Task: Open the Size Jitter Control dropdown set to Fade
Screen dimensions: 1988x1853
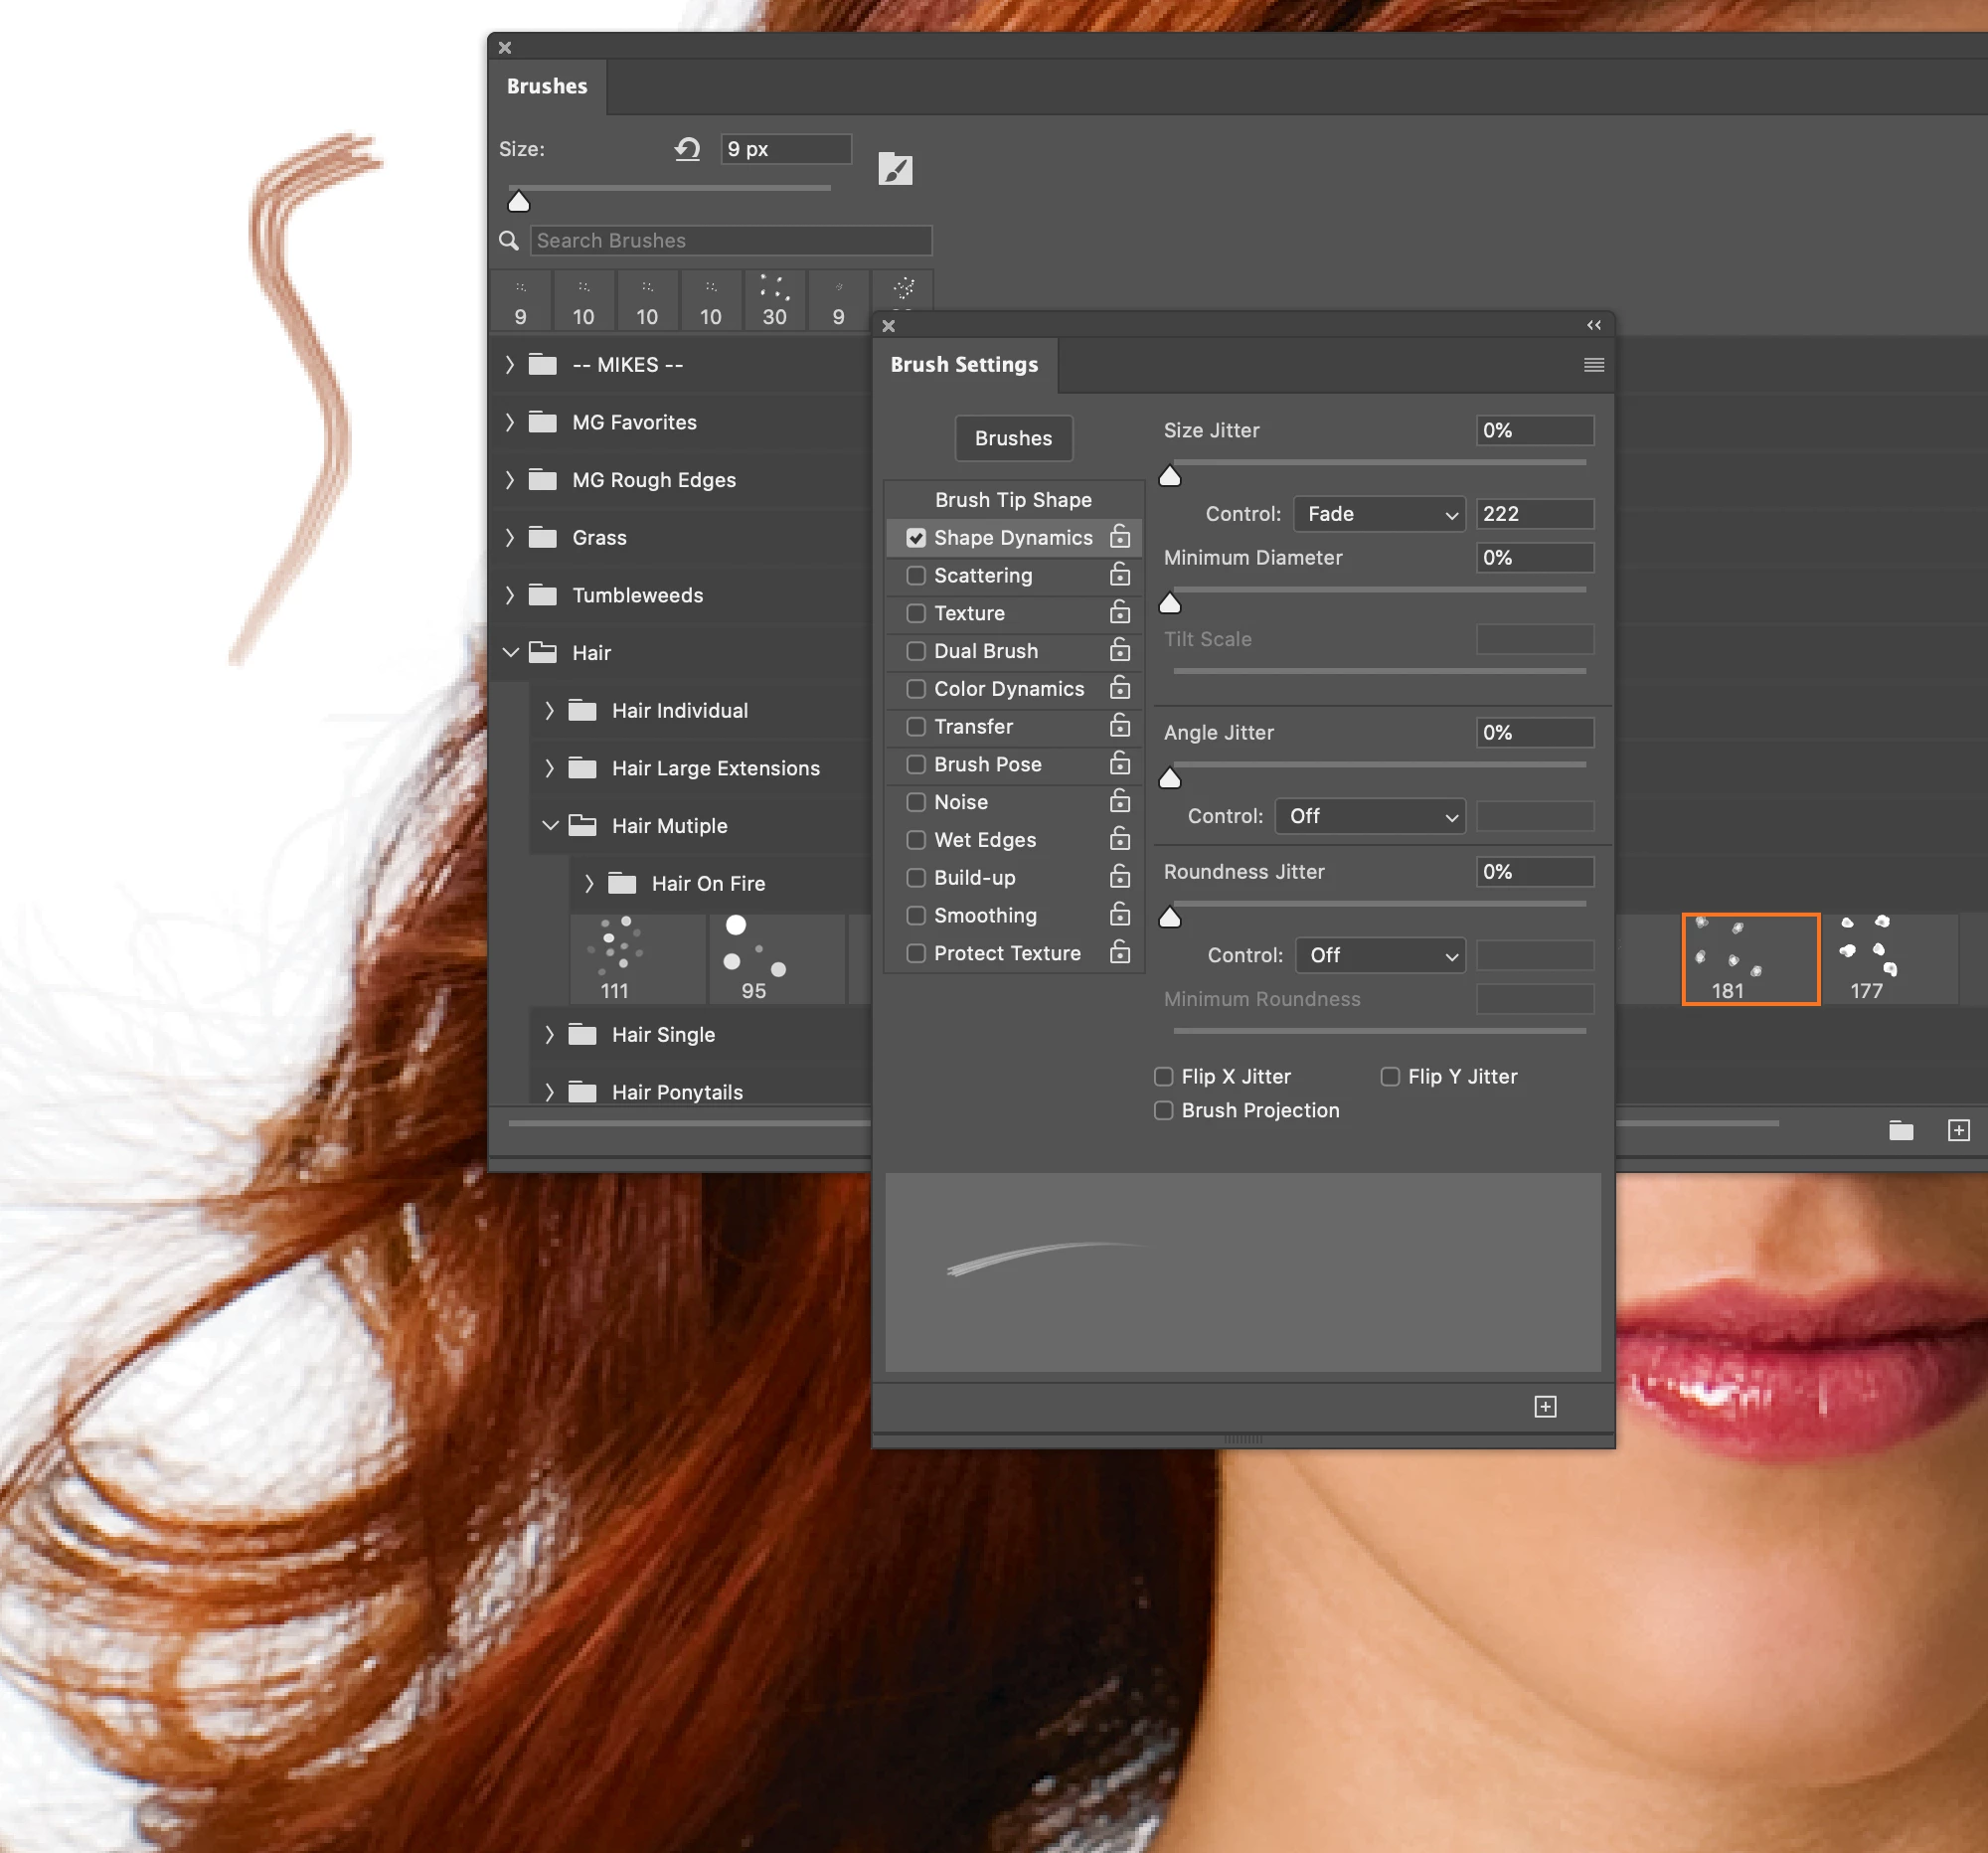Action: pos(1379,514)
